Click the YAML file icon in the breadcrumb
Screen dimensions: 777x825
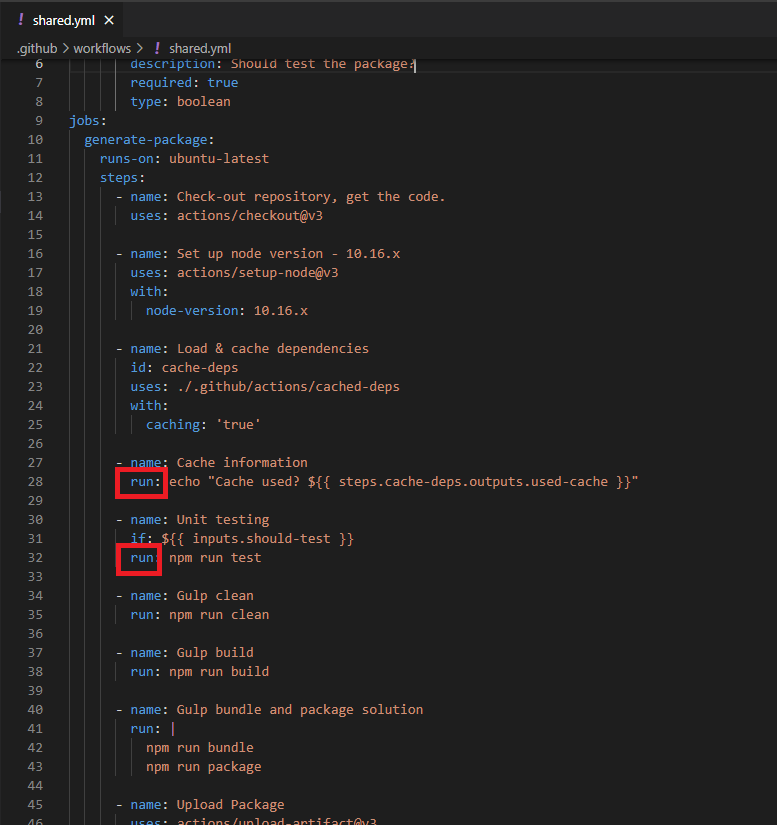157,48
